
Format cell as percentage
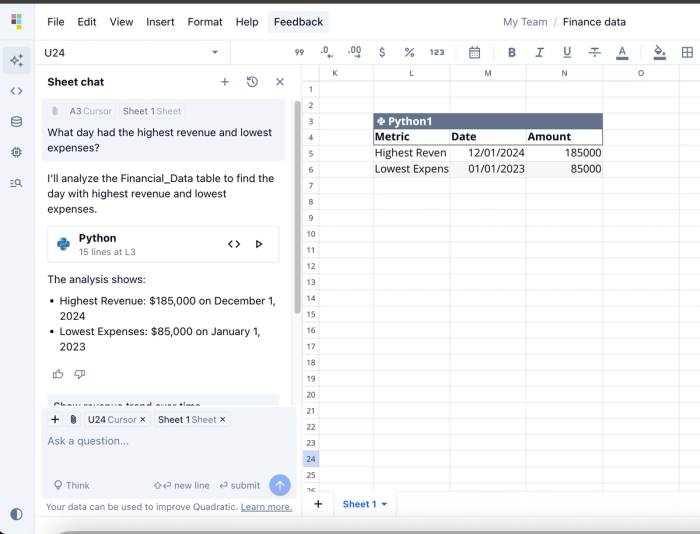click(x=409, y=52)
